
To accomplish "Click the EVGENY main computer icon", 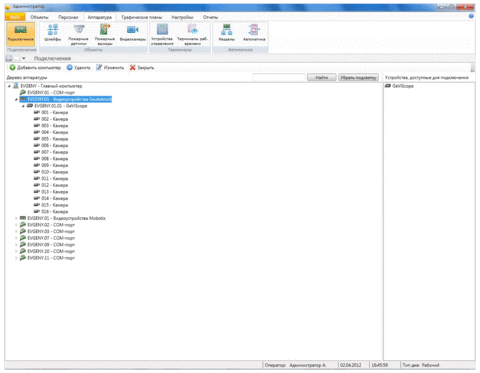I will (x=16, y=86).
